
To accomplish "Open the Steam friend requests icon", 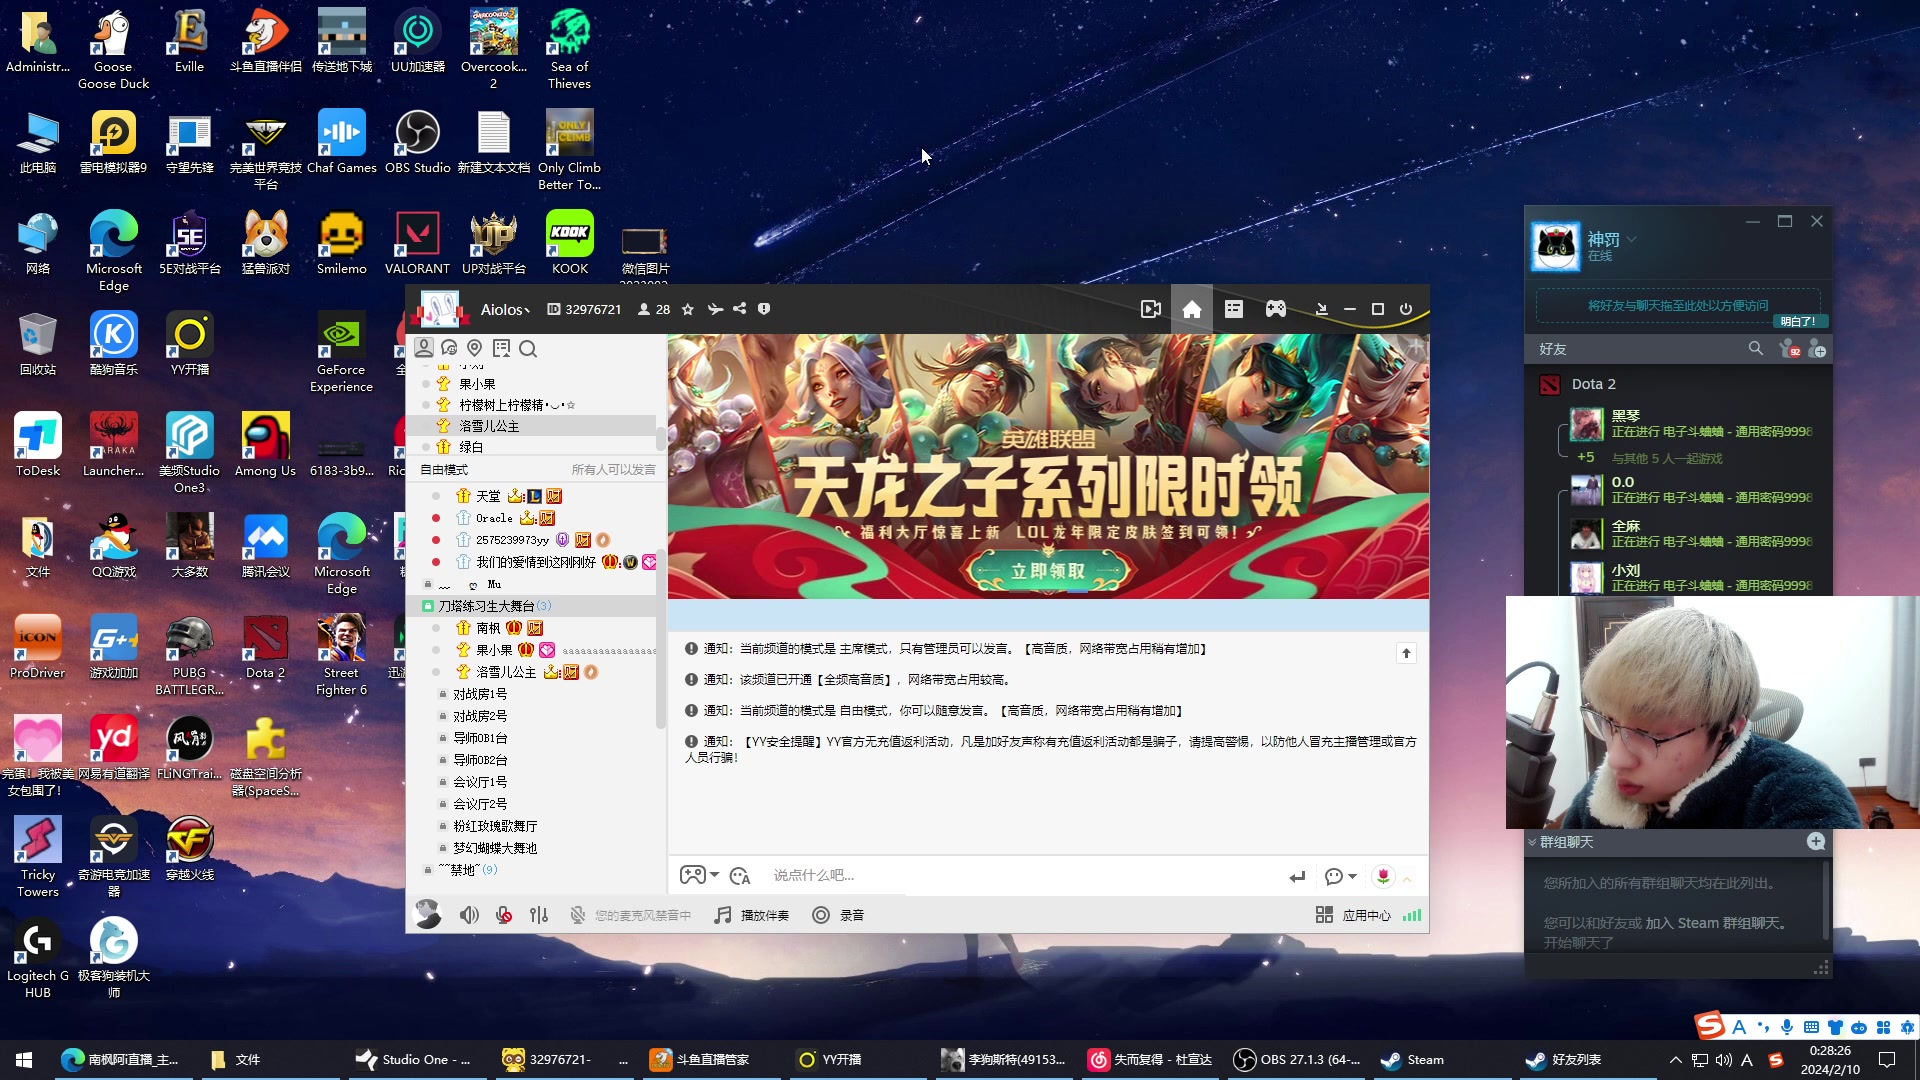I will (1790, 349).
